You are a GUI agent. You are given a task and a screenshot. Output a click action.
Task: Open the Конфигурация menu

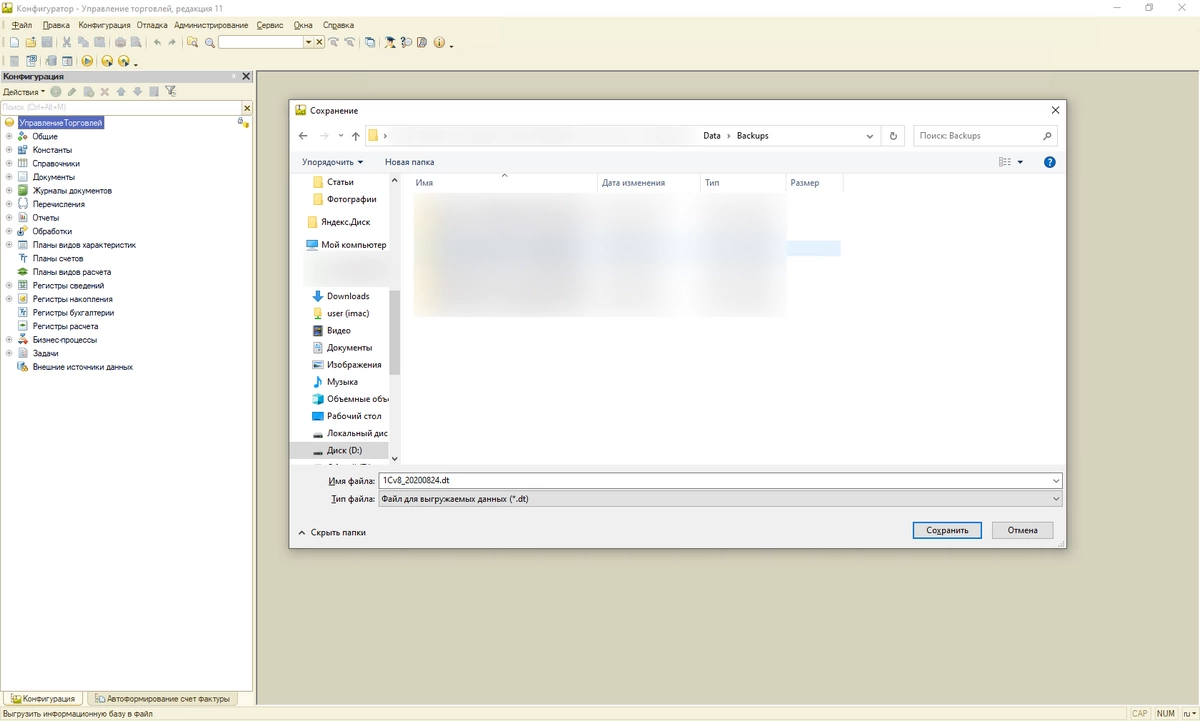tap(104, 25)
